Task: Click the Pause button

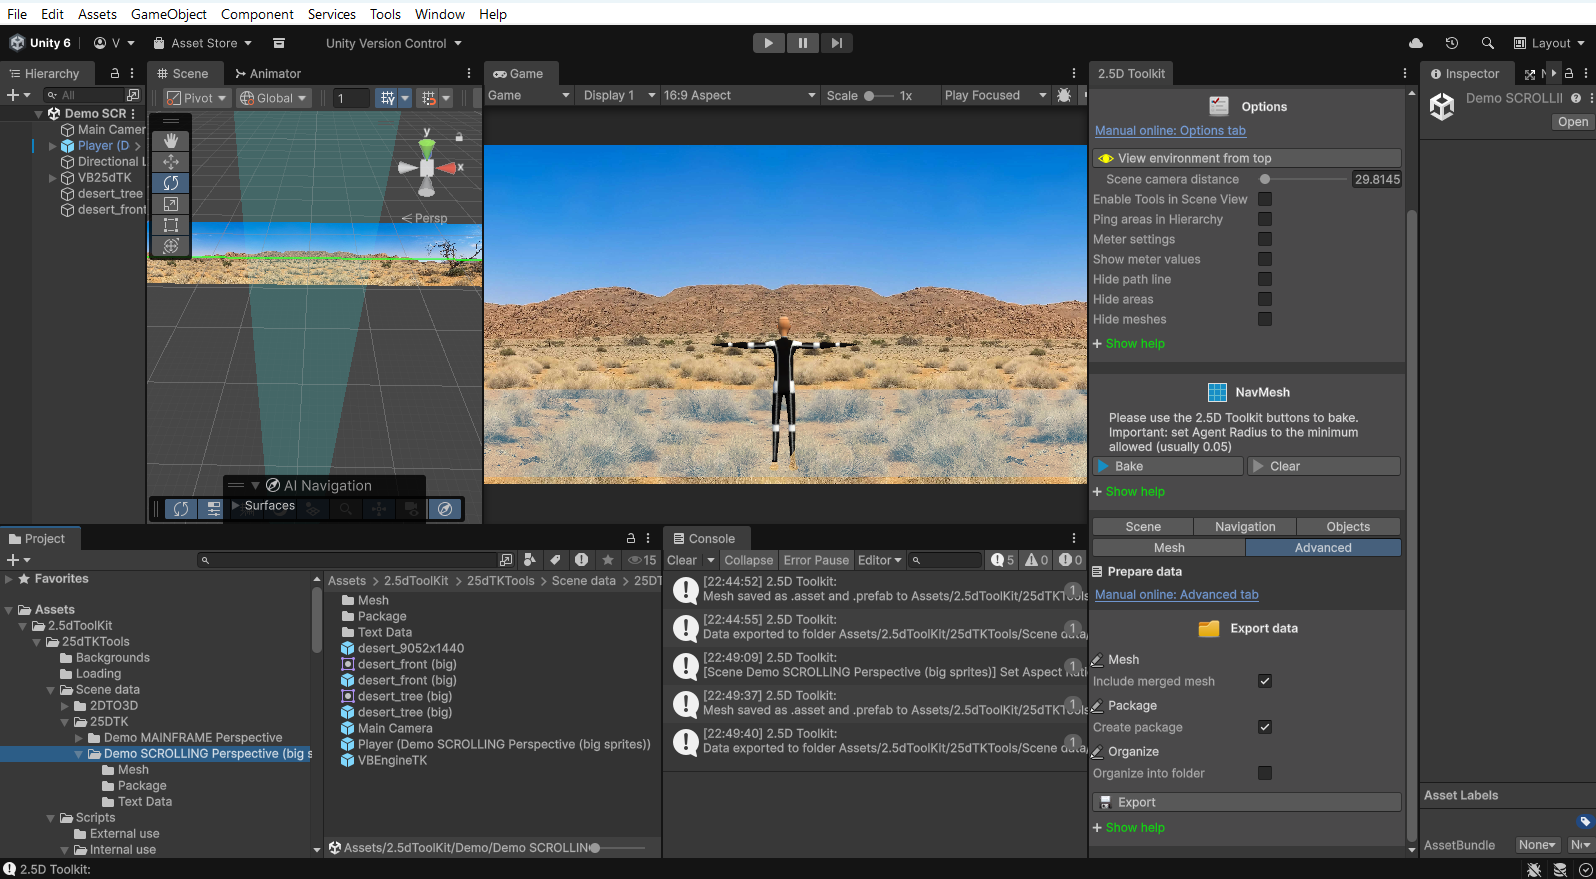Action: click(802, 43)
